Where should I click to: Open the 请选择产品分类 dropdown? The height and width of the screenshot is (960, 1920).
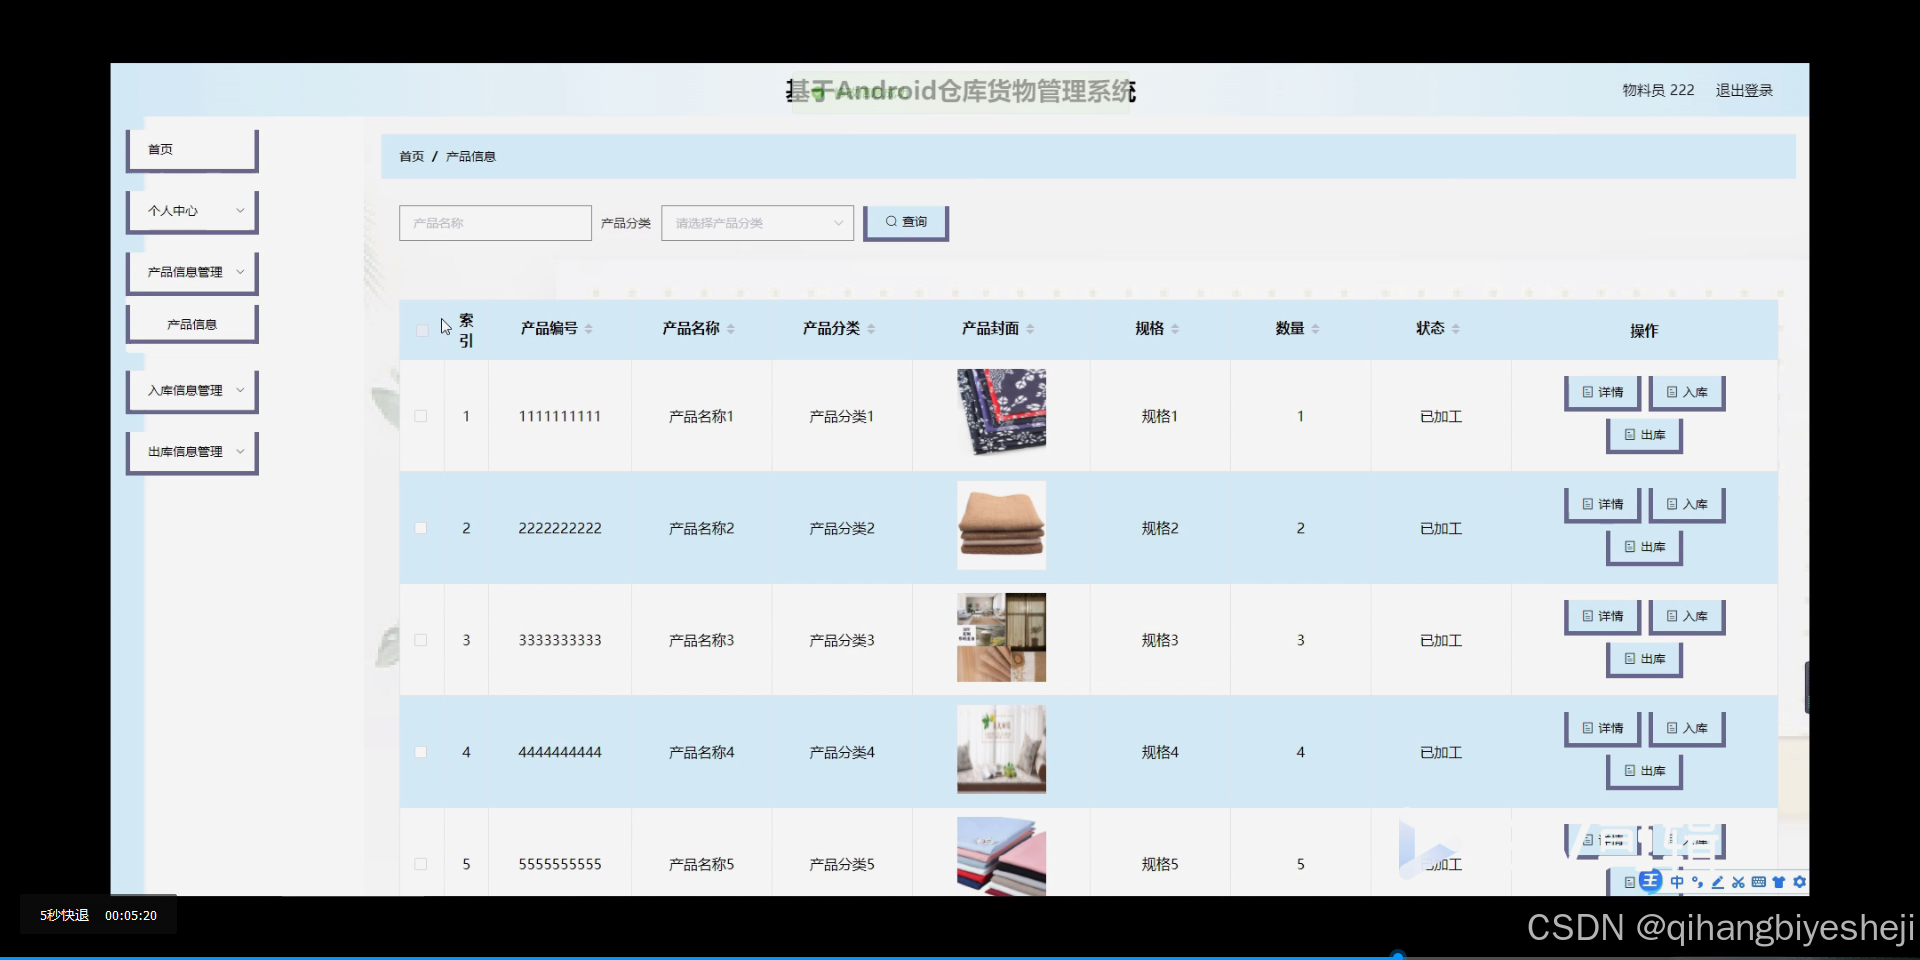click(757, 222)
